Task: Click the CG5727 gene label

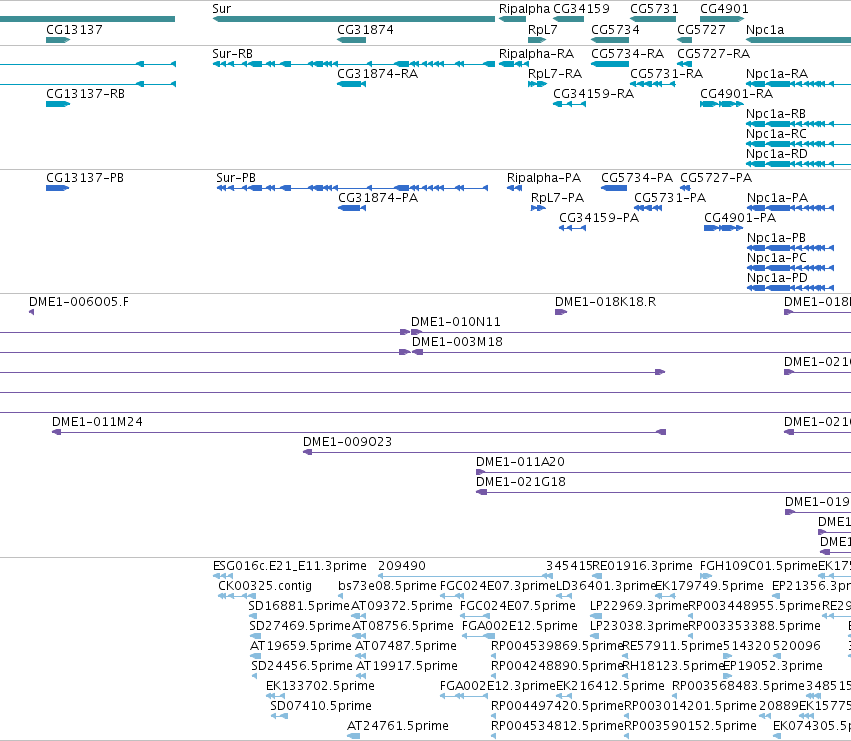Action: [701, 29]
